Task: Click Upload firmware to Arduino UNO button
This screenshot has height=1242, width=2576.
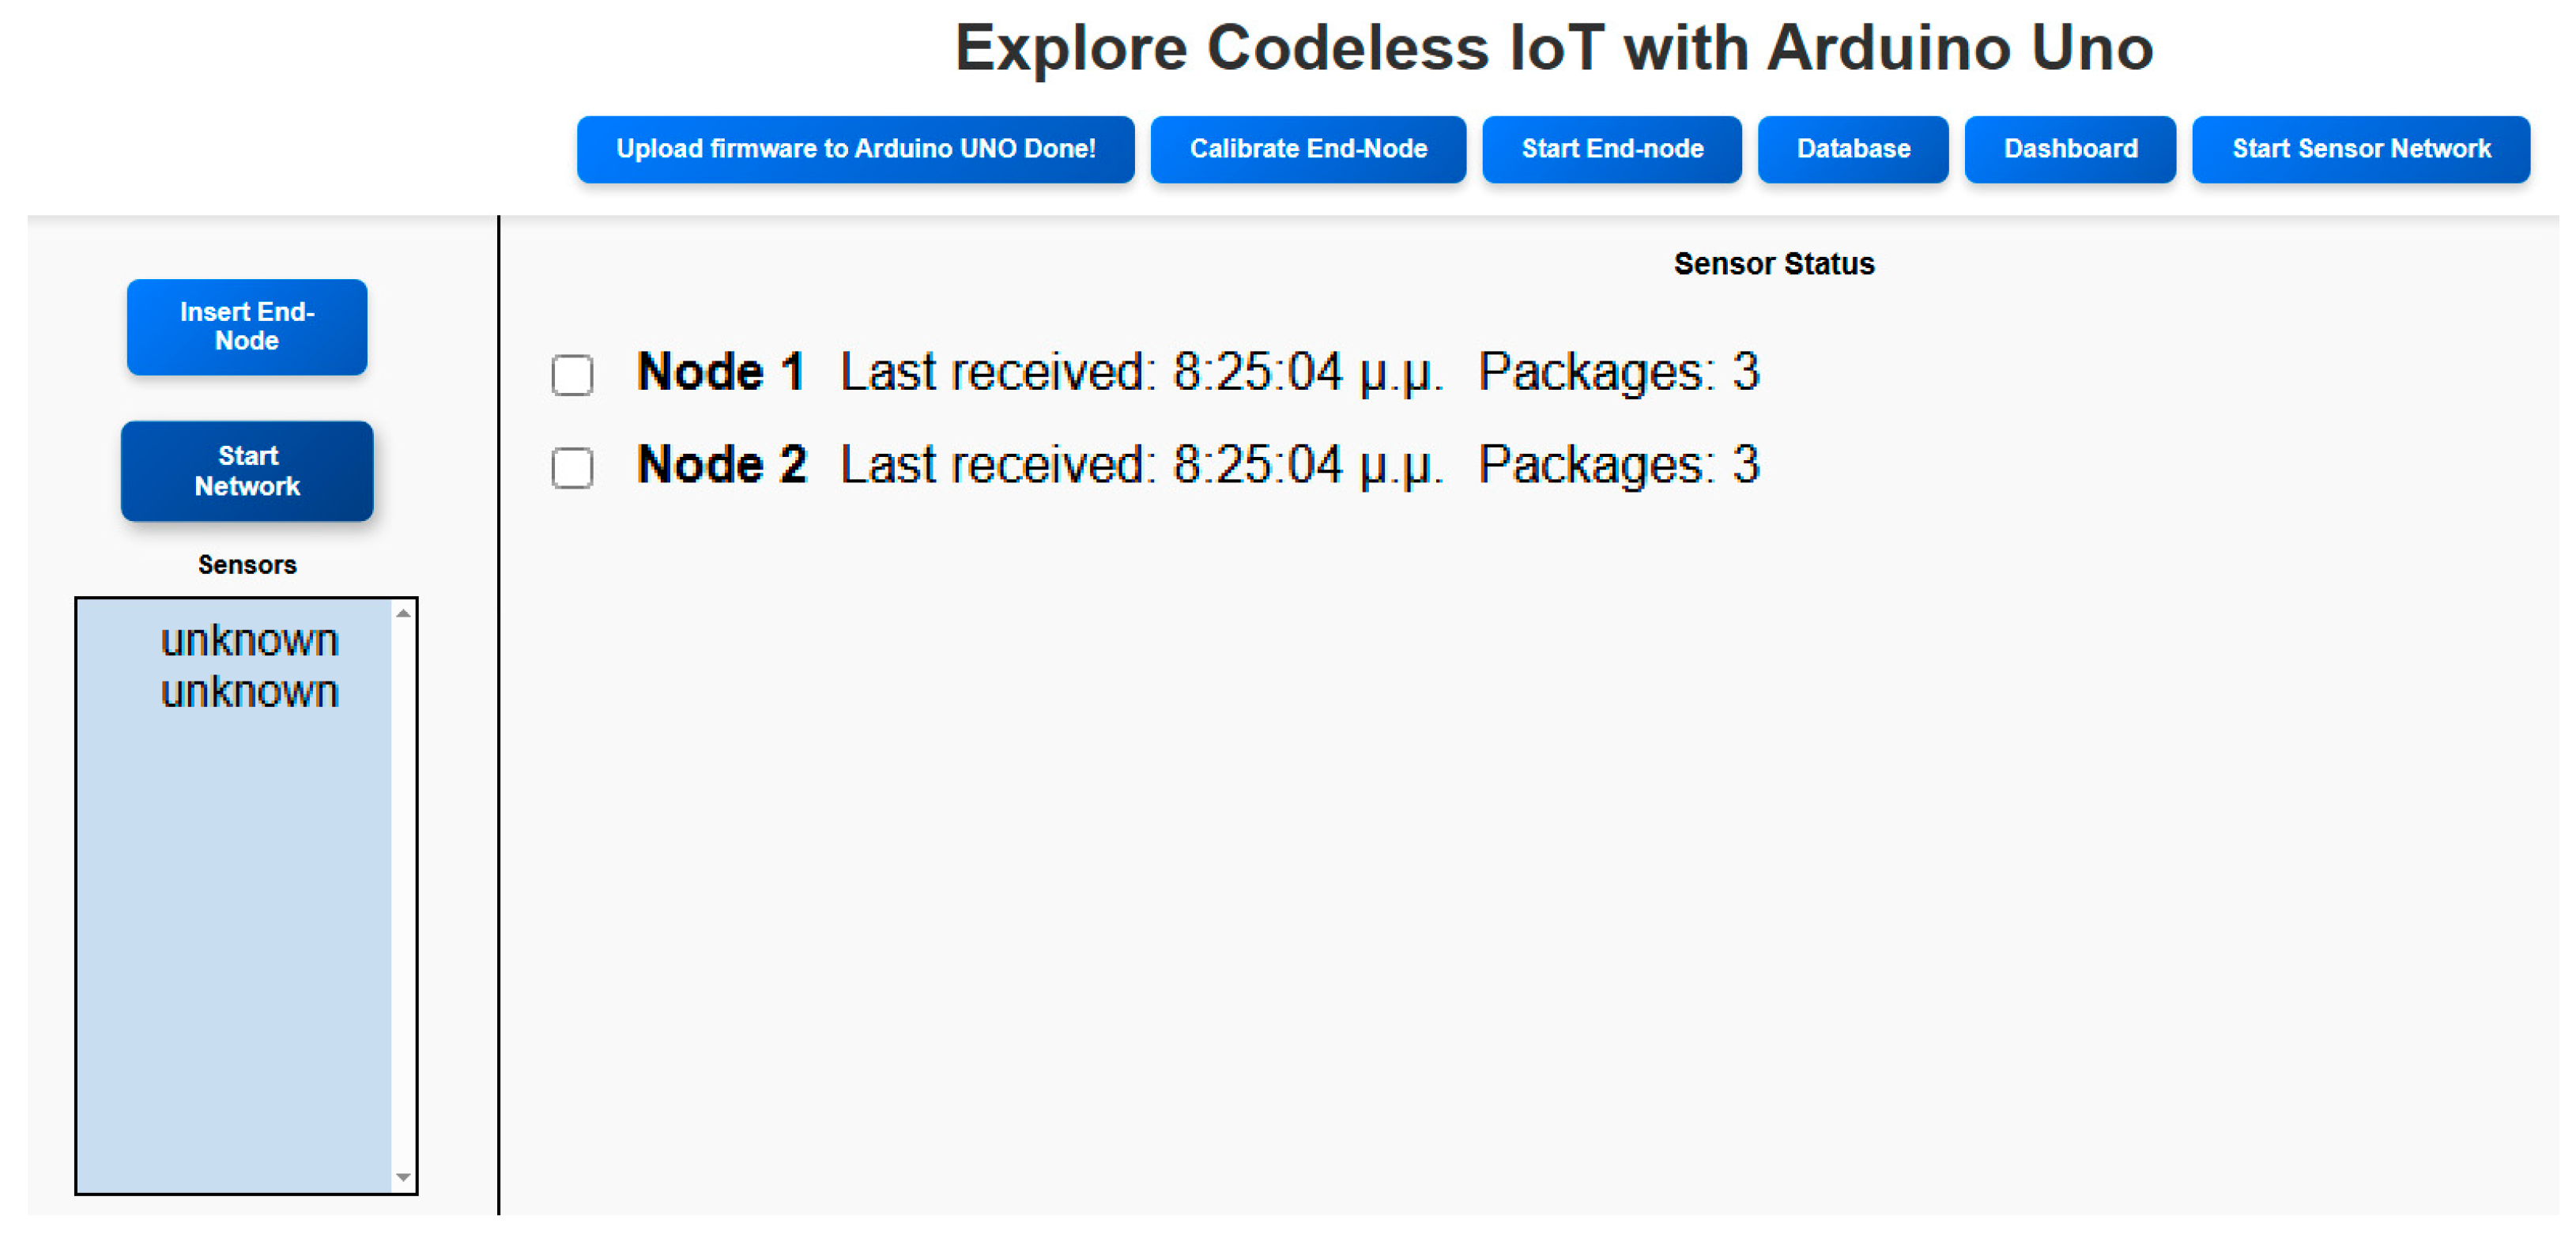Action: pos(855,149)
